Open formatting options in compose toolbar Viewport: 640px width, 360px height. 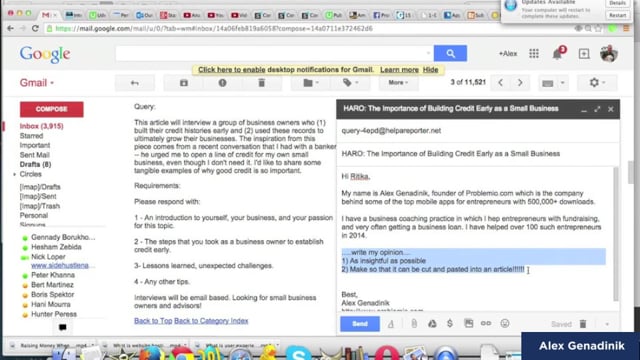(x=391, y=324)
